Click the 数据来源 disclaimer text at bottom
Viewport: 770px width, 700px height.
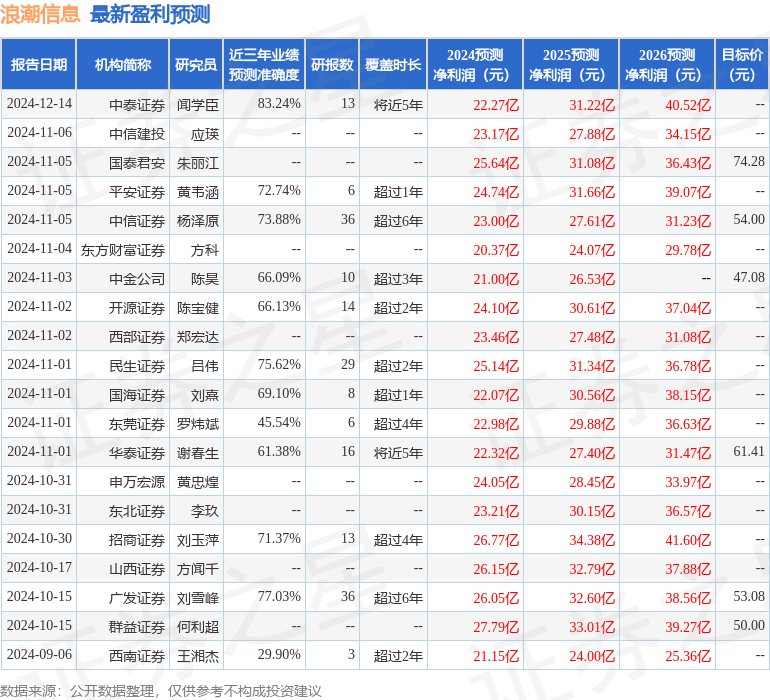(160, 690)
